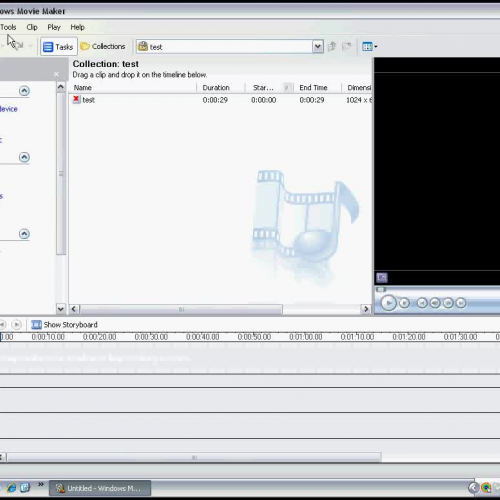
Task: Close the Movie Tasks pane
Action: point(56,74)
